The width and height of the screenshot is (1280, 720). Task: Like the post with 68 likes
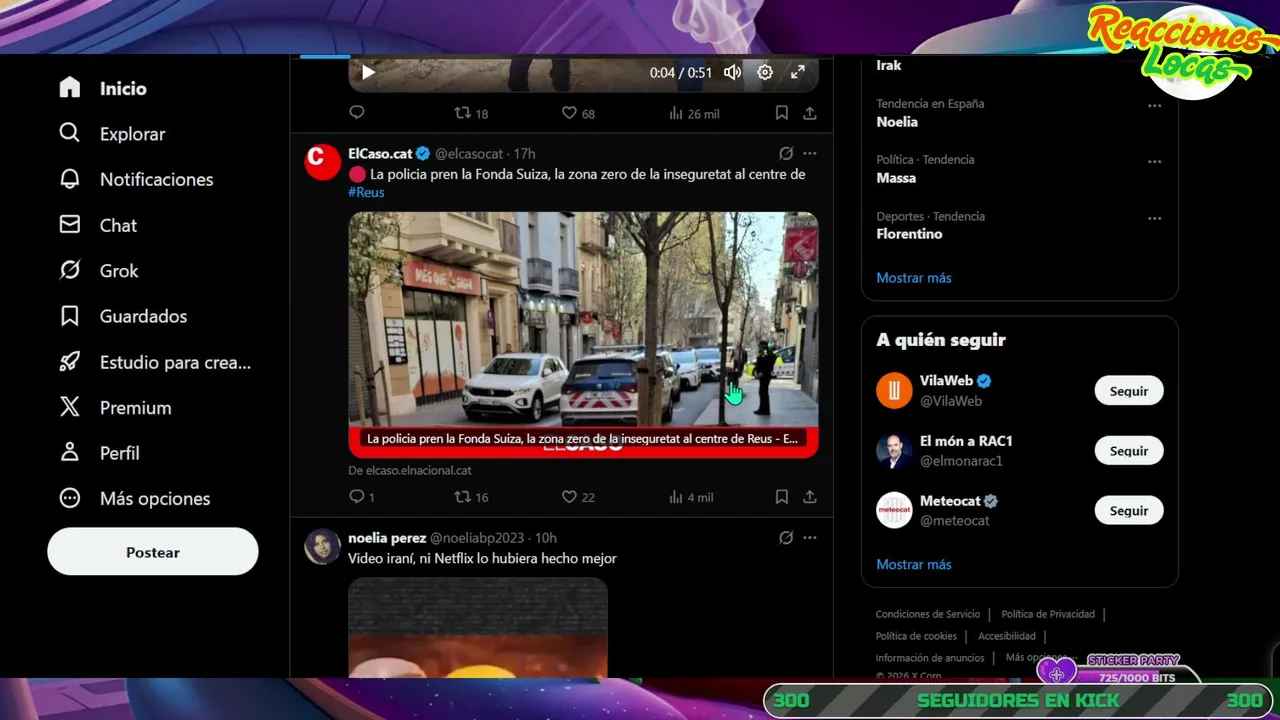coord(578,113)
